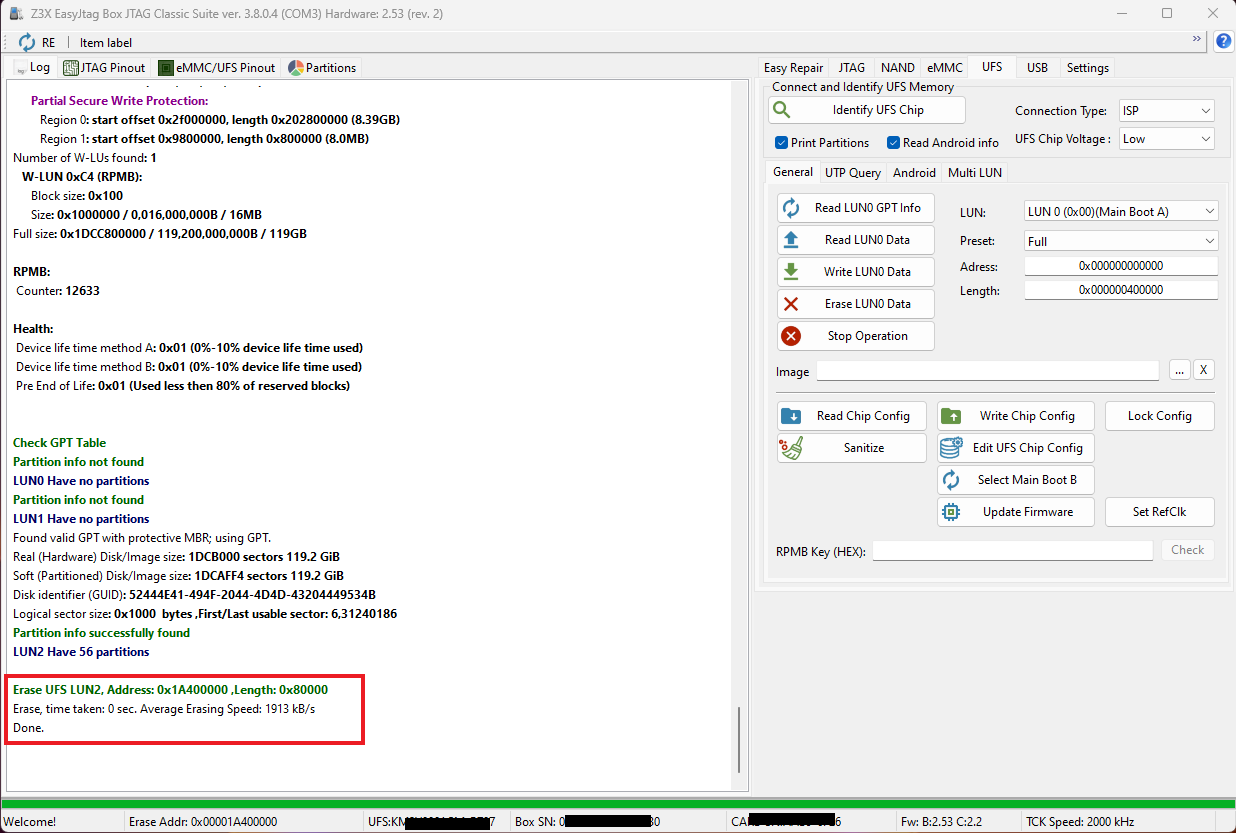Click the database gear icon on Edit UFS Chip Config

pyautogui.click(x=951, y=448)
